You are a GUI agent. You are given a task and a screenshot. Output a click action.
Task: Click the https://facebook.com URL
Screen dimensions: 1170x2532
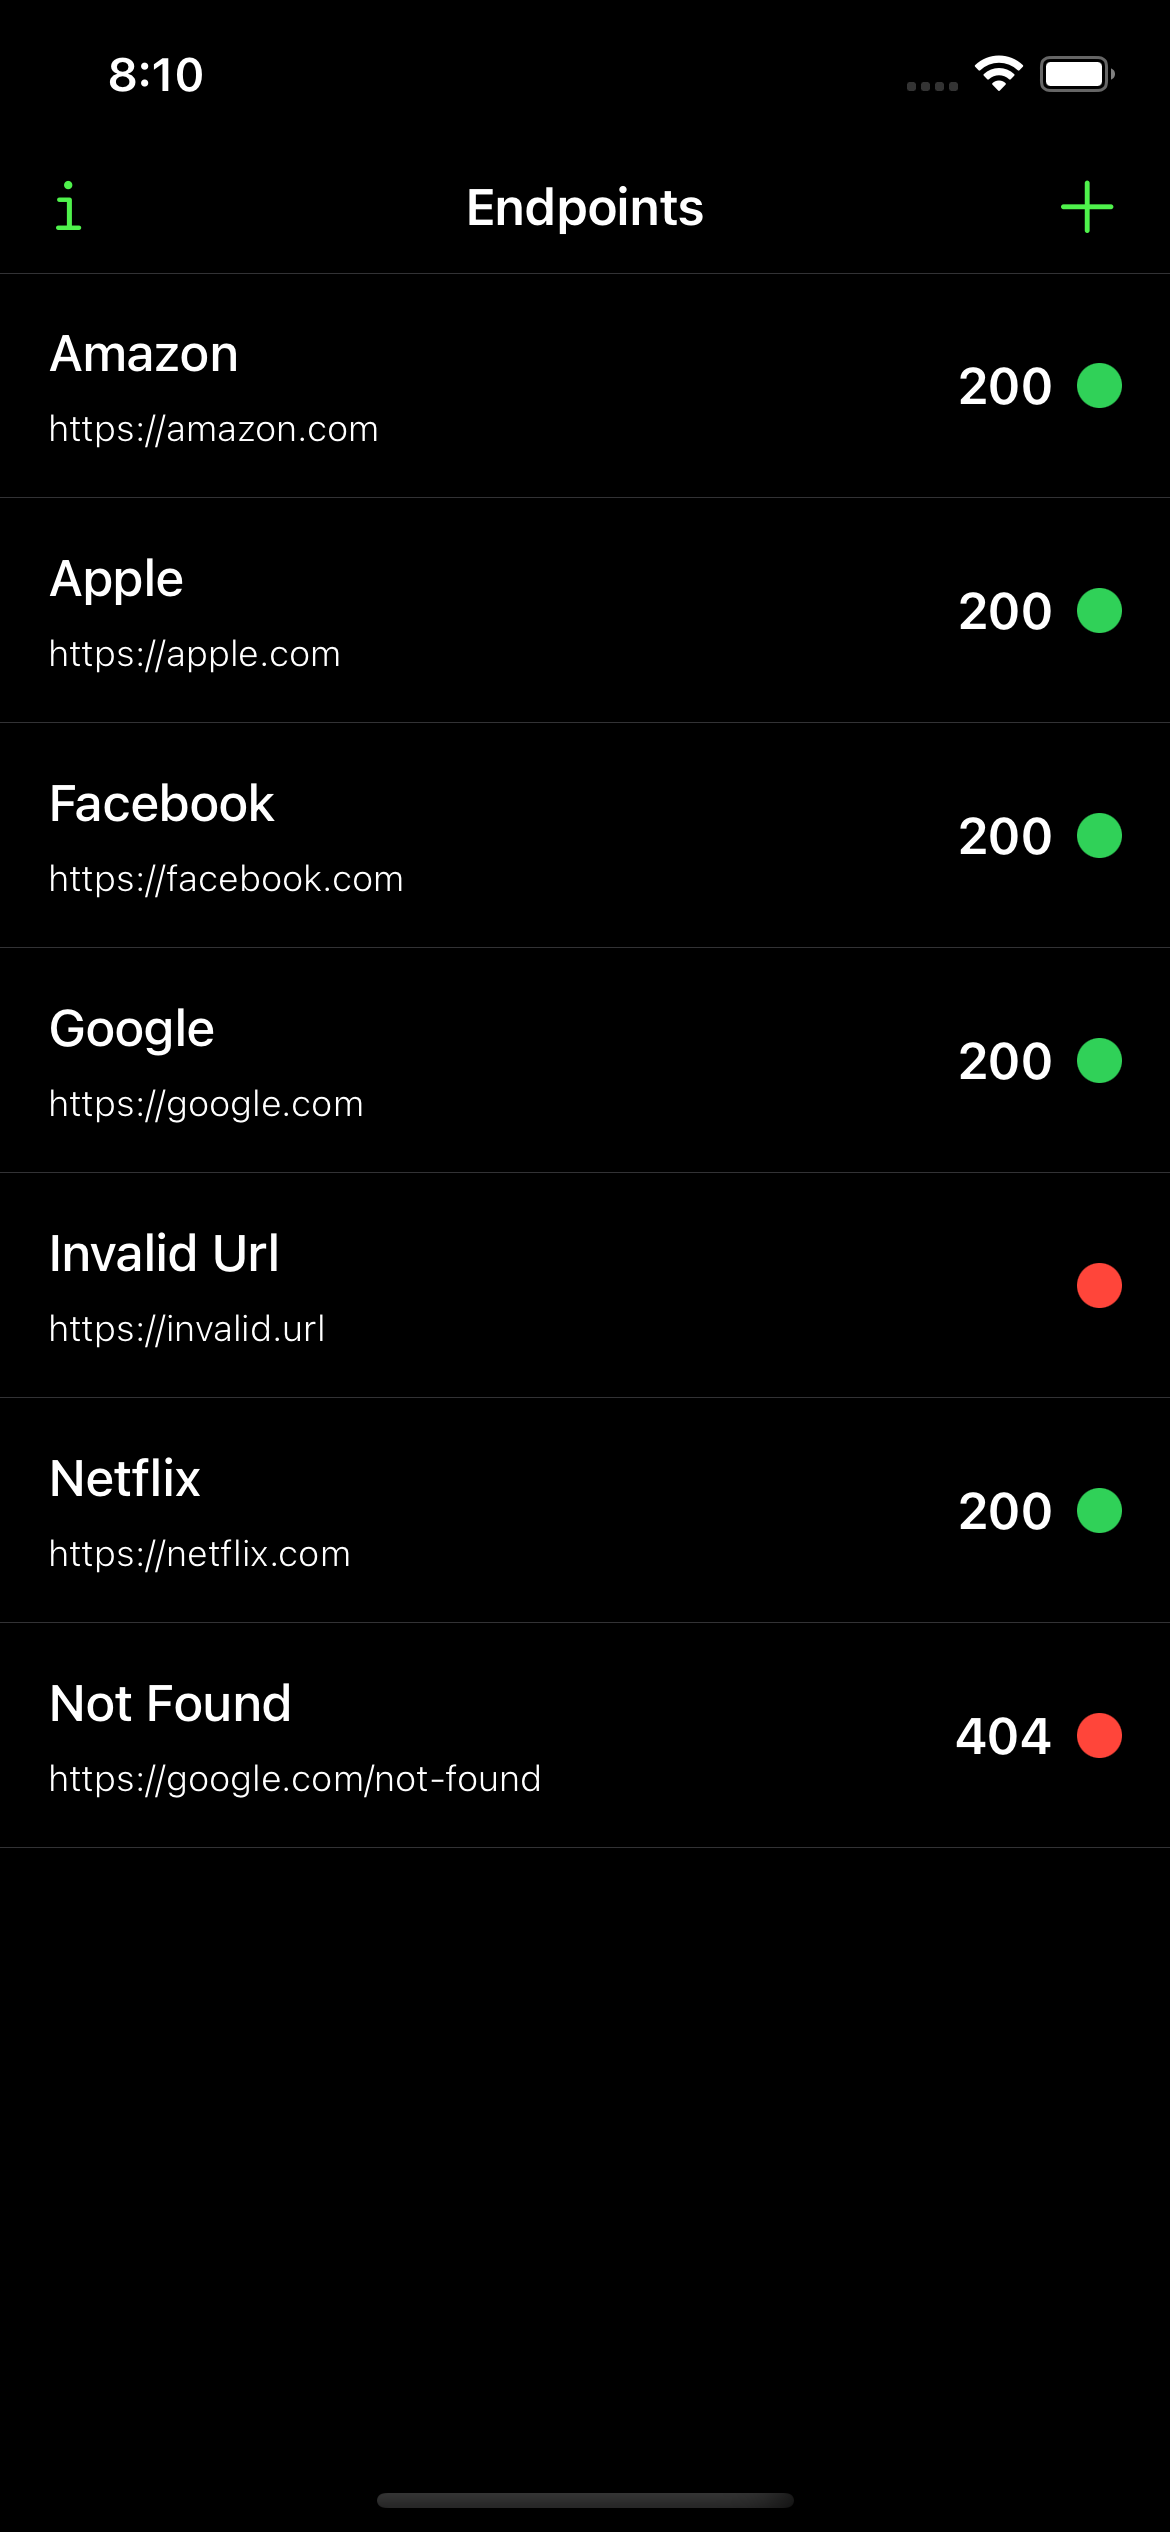click(226, 879)
